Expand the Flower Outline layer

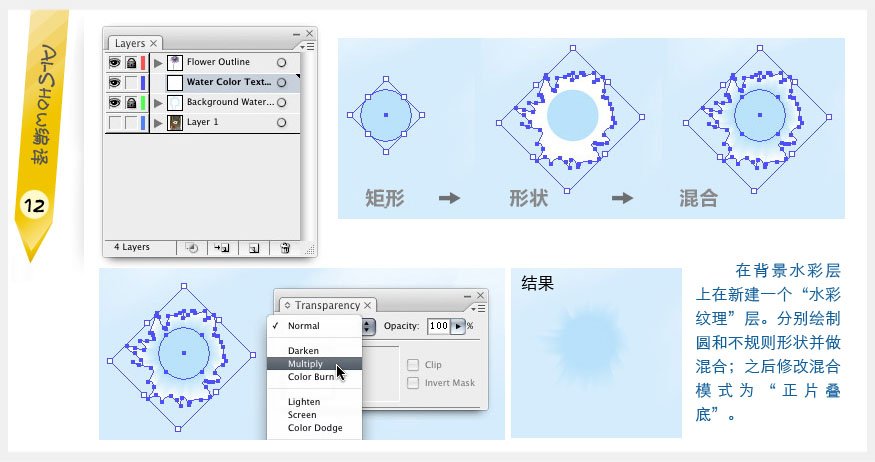tap(158, 62)
